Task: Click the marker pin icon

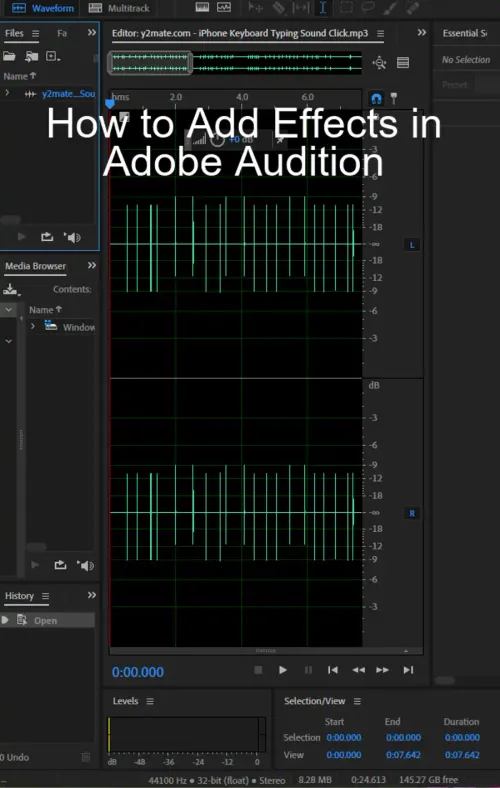Action: (x=393, y=98)
